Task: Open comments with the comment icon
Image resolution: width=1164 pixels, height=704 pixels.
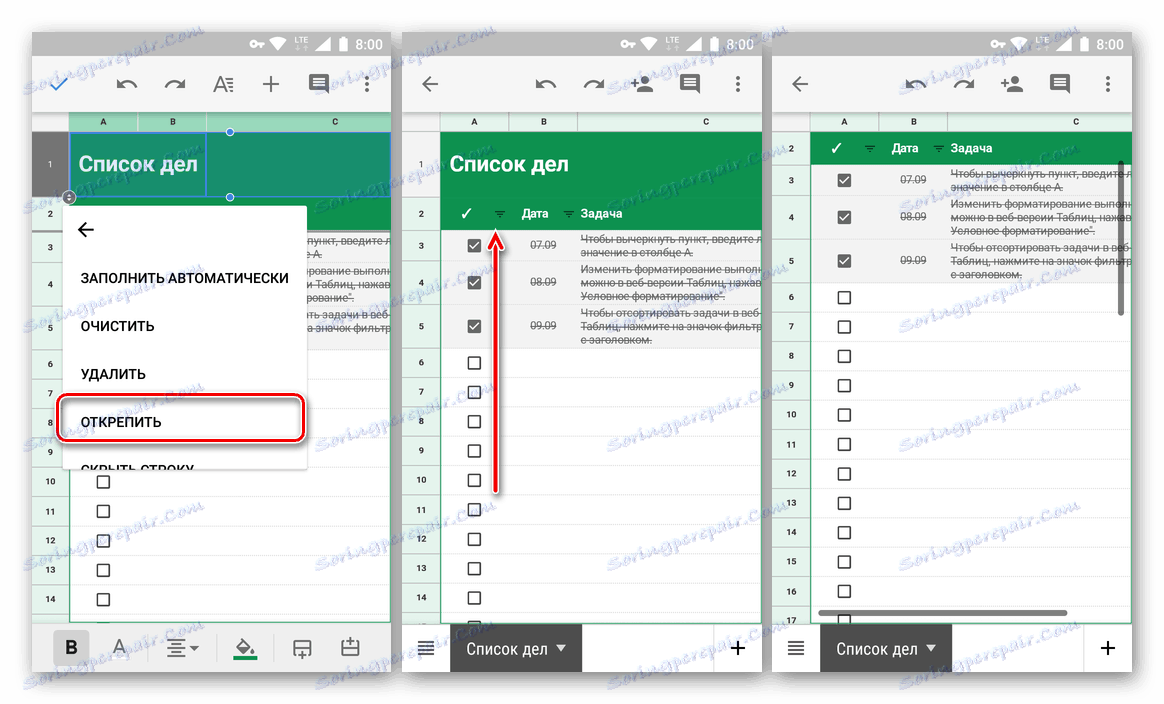Action: click(x=319, y=84)
